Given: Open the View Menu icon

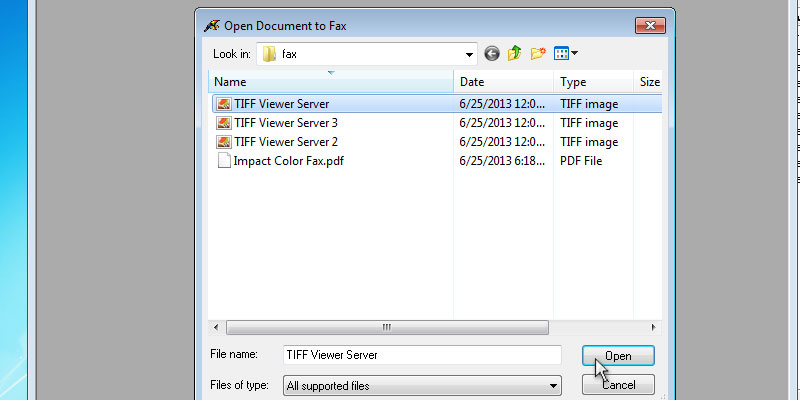Looking at the screenshot, I should (561, 54).
